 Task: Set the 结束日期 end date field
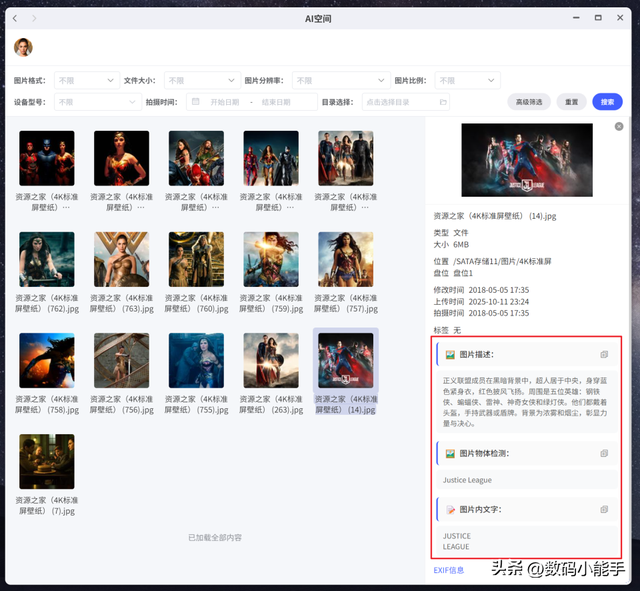(276, 102)
